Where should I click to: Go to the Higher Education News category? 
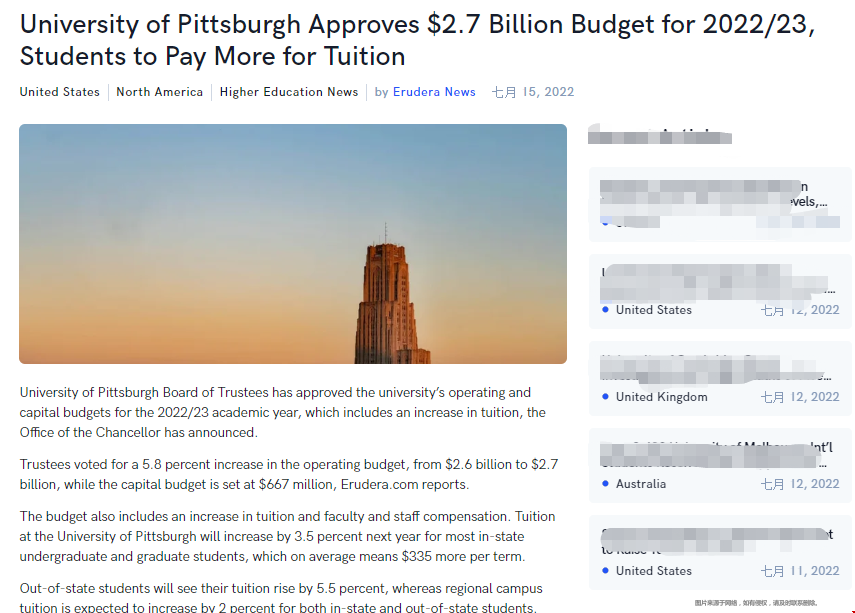pyautogui.click(x=288, y=92)
